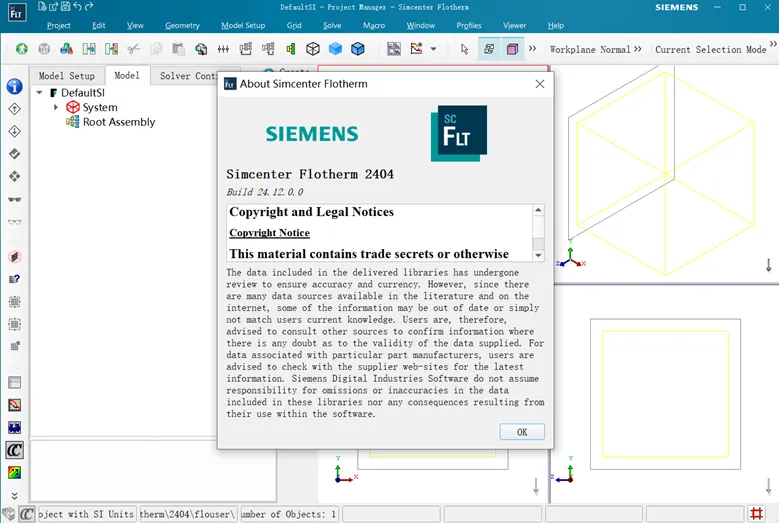Click OK in the About dialog
Screen dimensions: 779x523
click(522, 432)
